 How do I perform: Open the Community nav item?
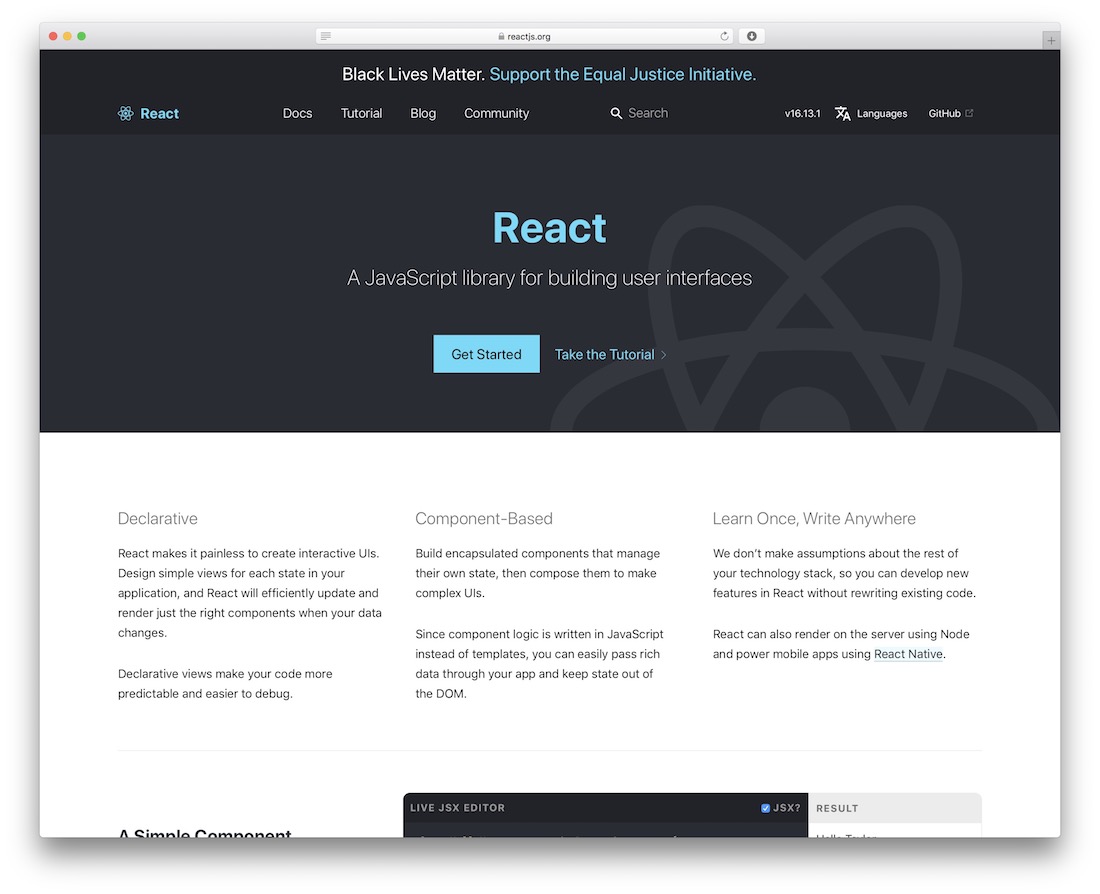(497, 113)
